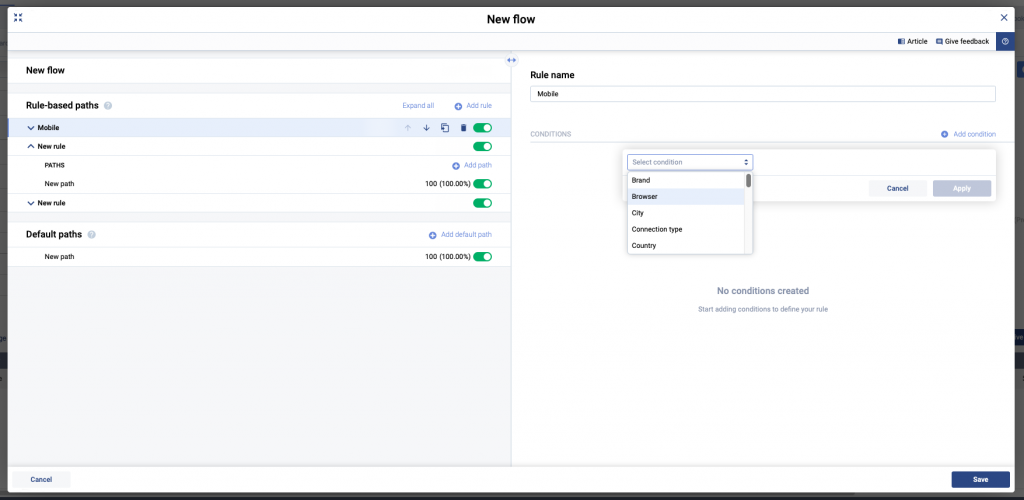The width and height of the screenshot is (1024, 500).
Task: Click the PATHS label
Action: click(x=54, y=165)
